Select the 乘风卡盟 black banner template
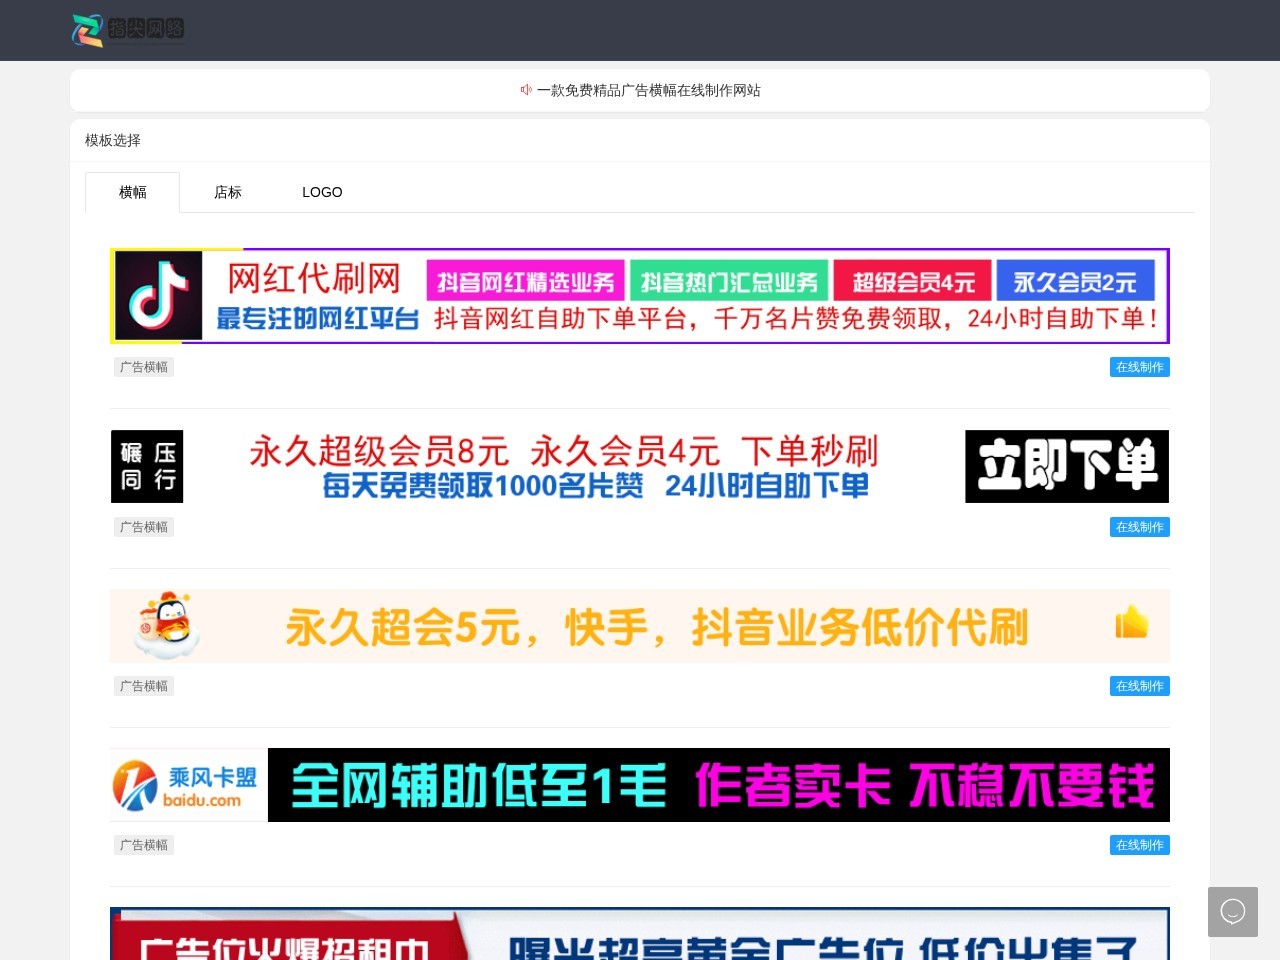1280x960 pixels. click(640, 785)
